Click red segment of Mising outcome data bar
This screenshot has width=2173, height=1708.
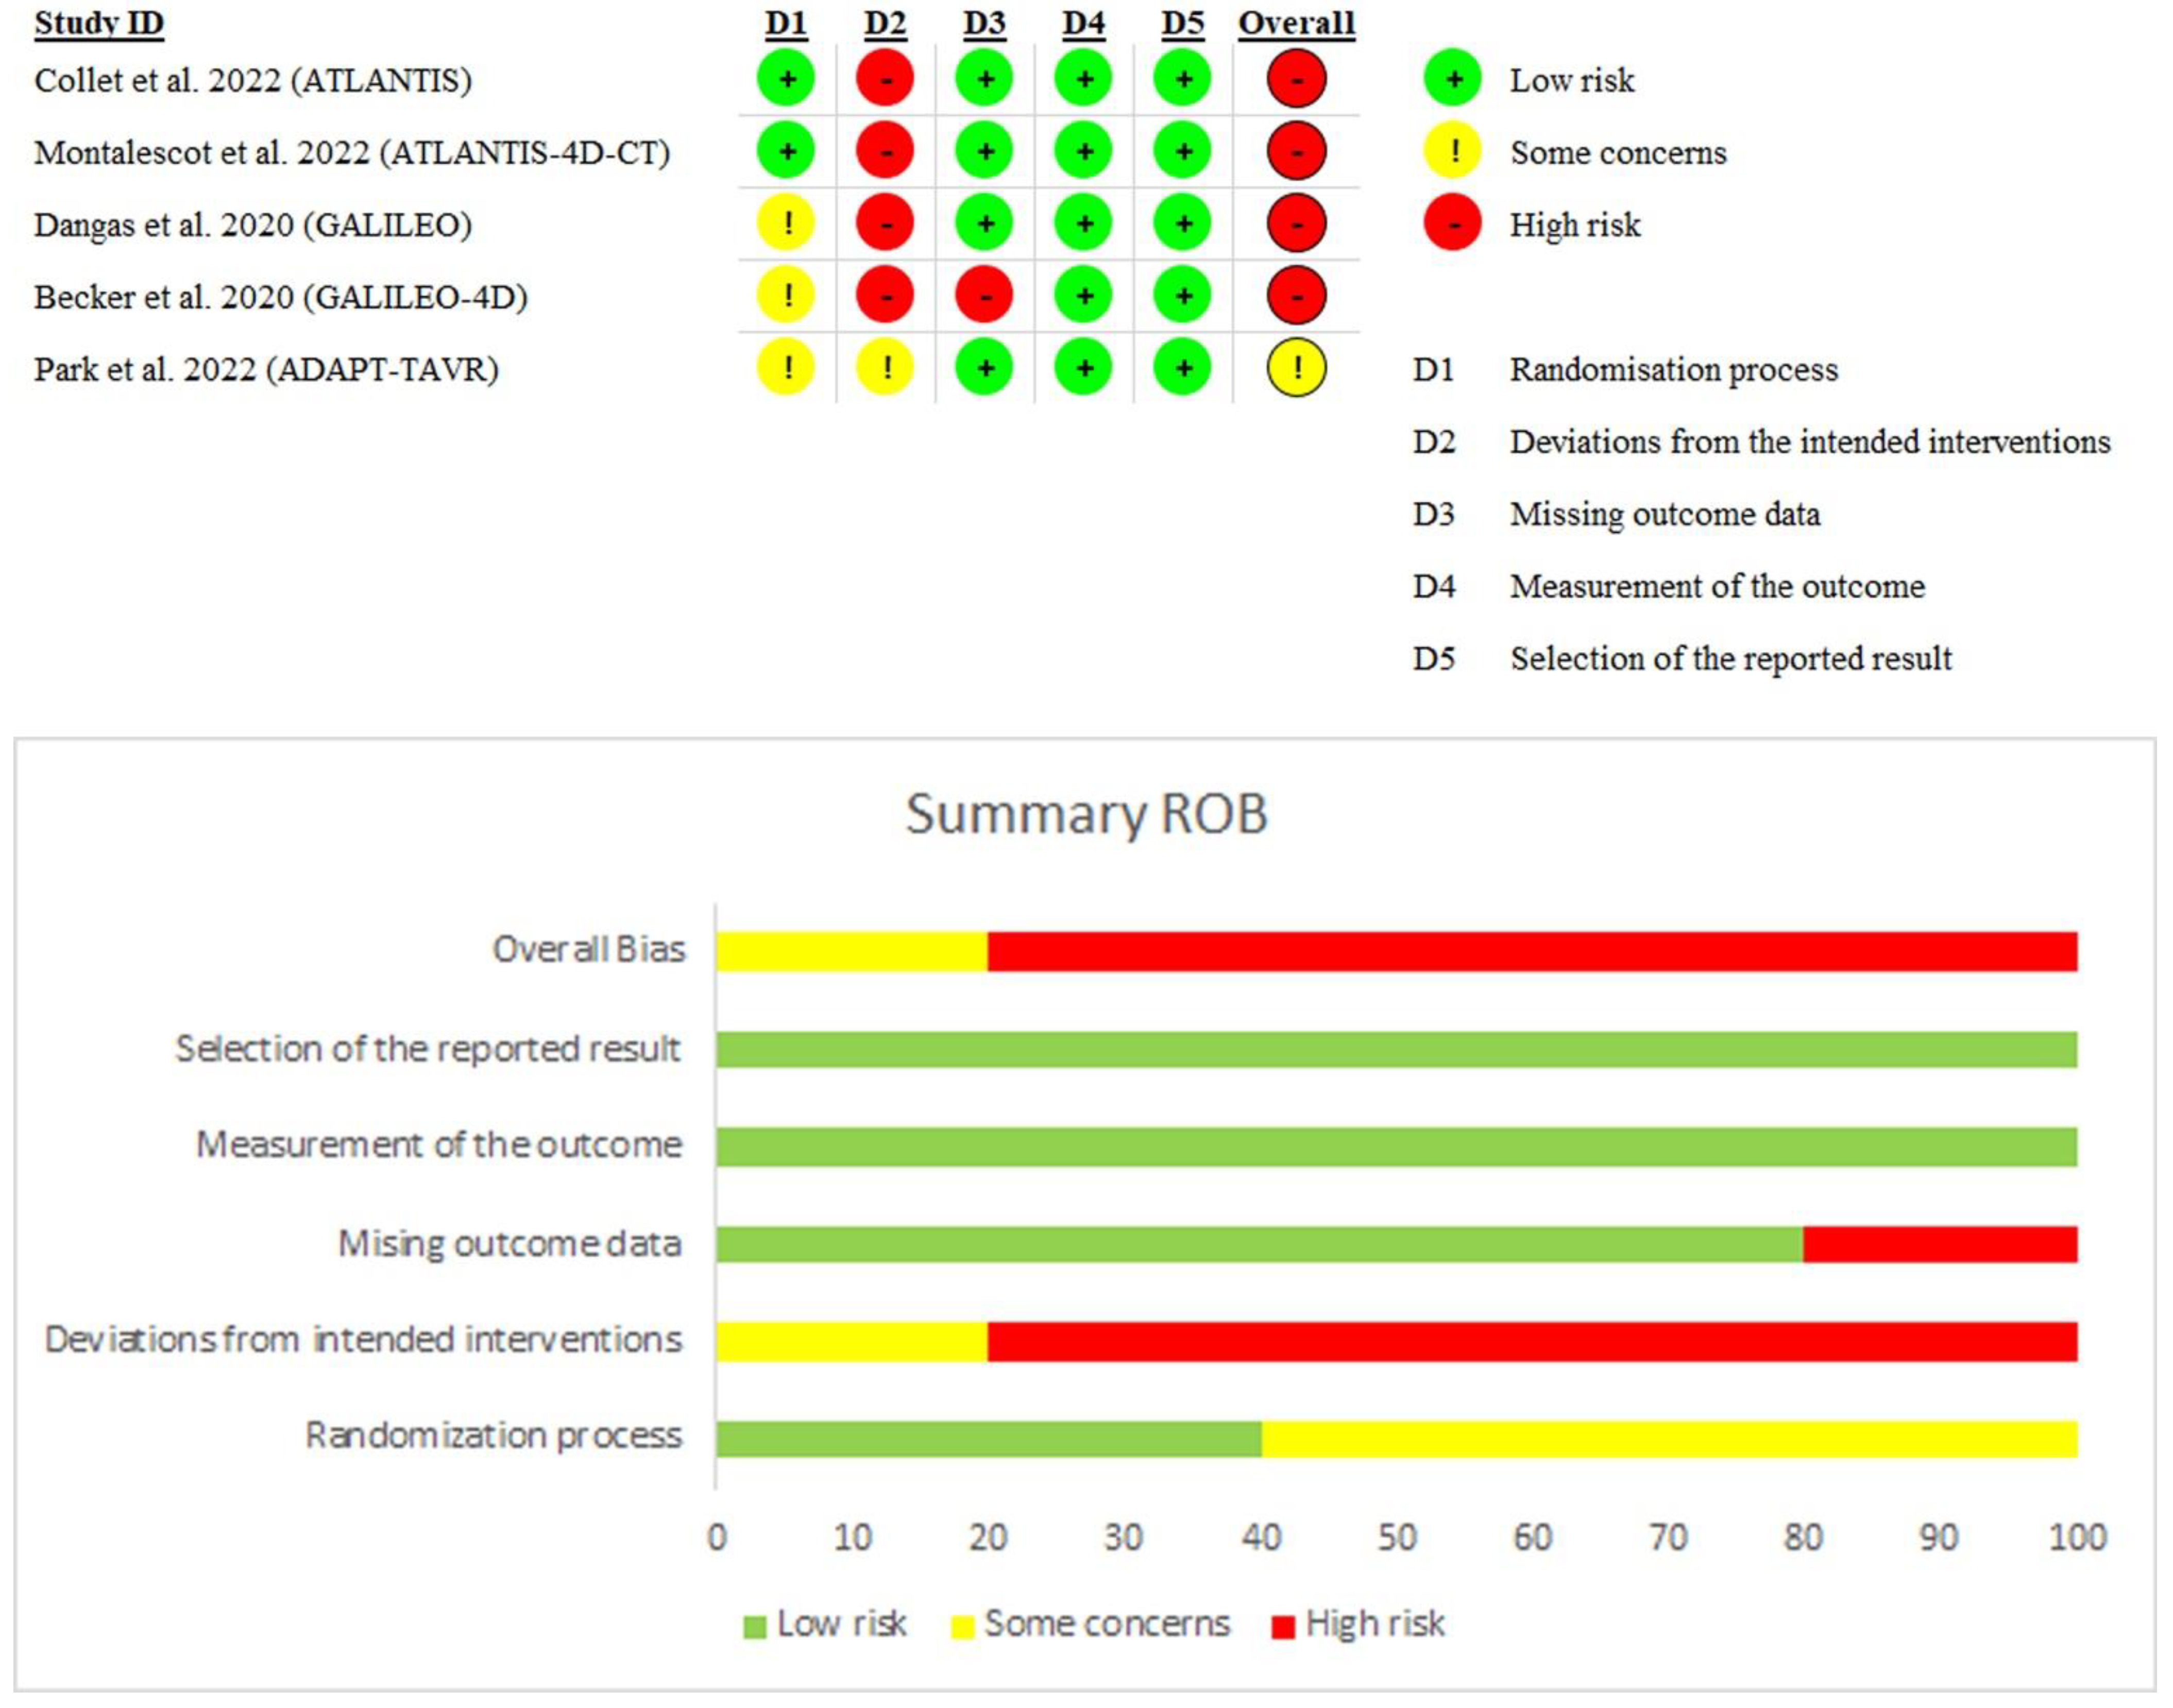pyautogui.click(x=1939, y=1244)
